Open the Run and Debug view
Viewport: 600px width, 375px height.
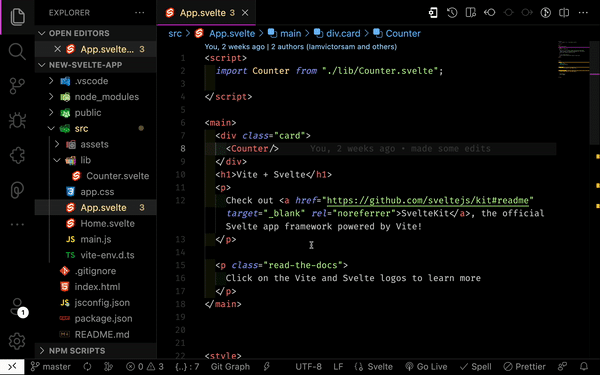pyautogui.click(x=17, y=121)
